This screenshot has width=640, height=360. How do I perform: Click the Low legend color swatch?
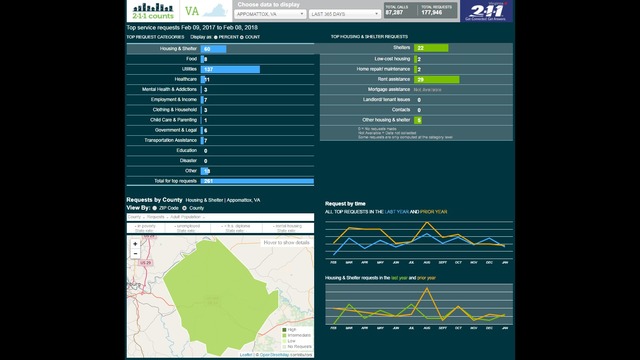[x=284, y=341]
